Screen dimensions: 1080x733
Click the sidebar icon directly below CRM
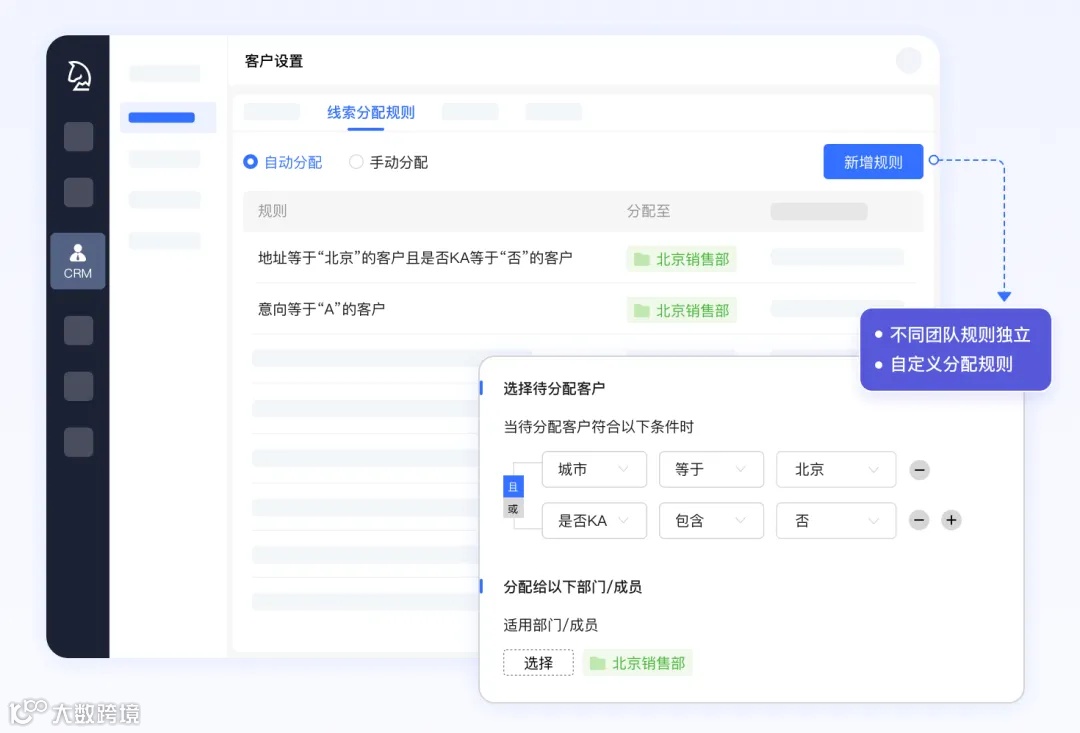coord(77,330)
